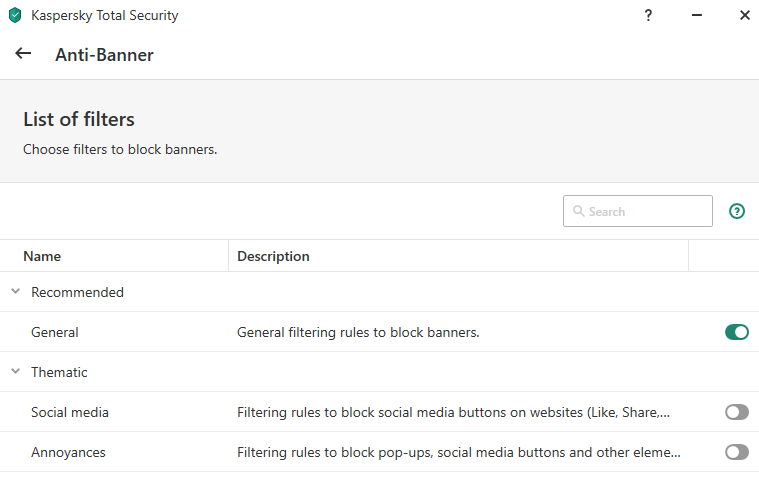Click the Anti-Banner page title

104,55
